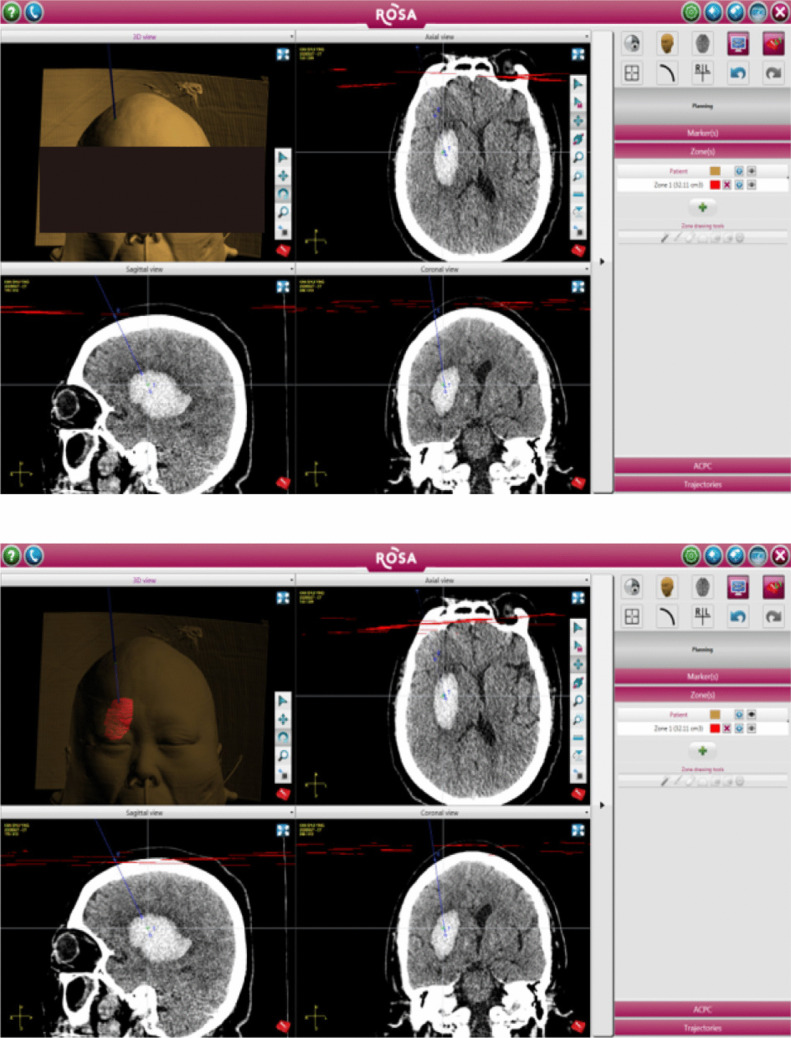
Task: Delete Zone 1 using red X, upper panel
Action: tap(727, 185)
